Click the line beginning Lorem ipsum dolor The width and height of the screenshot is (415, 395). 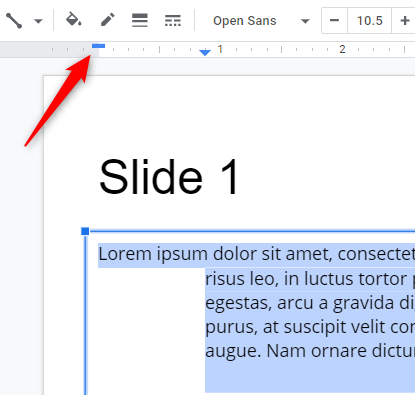256,254
